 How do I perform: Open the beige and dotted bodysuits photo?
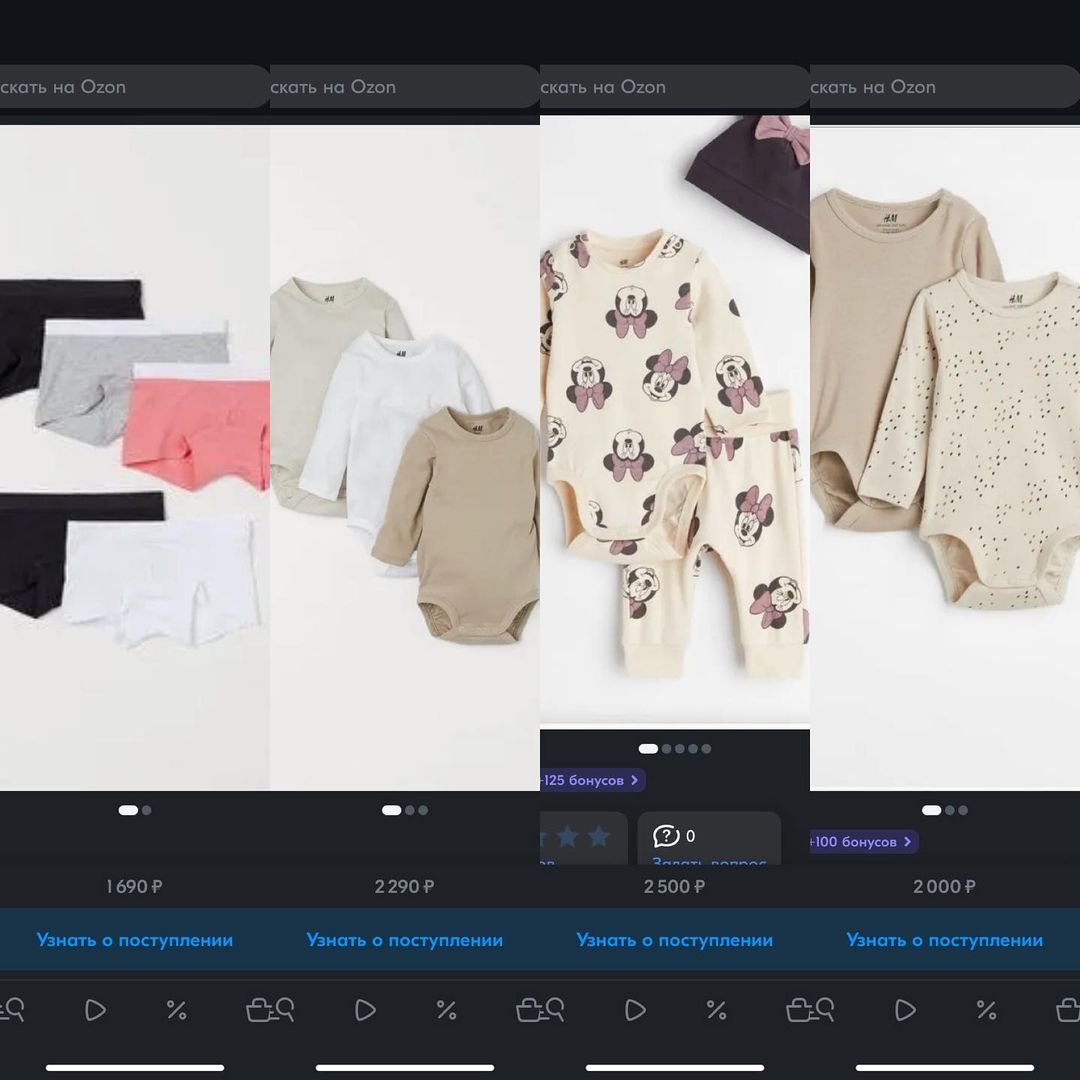point(945,457)
